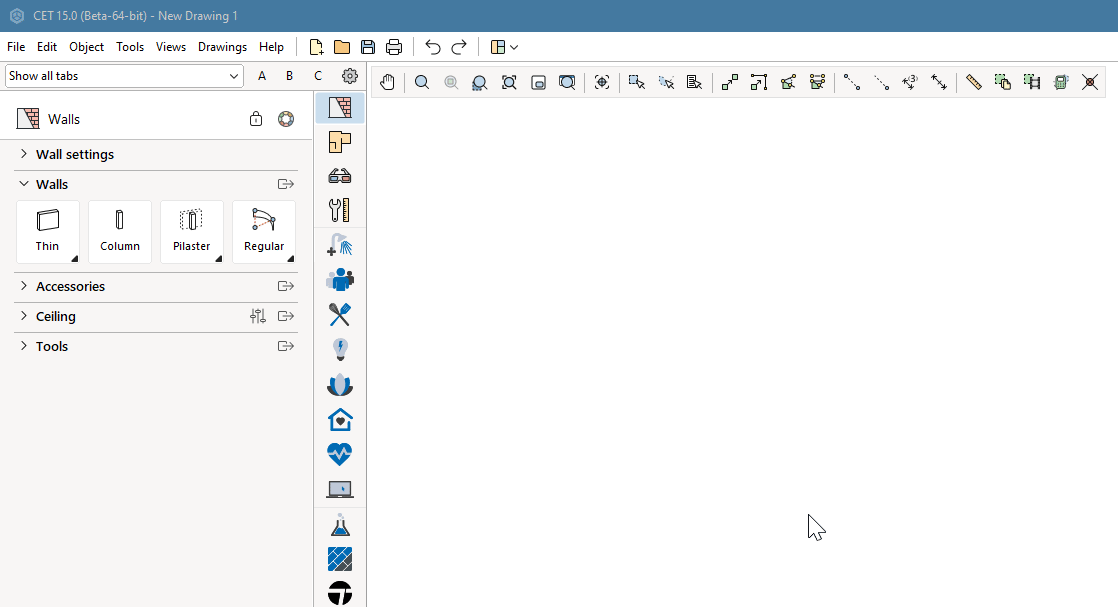Open the laboratory flask component tab
1118x607 pixels.
click(340, 525)
